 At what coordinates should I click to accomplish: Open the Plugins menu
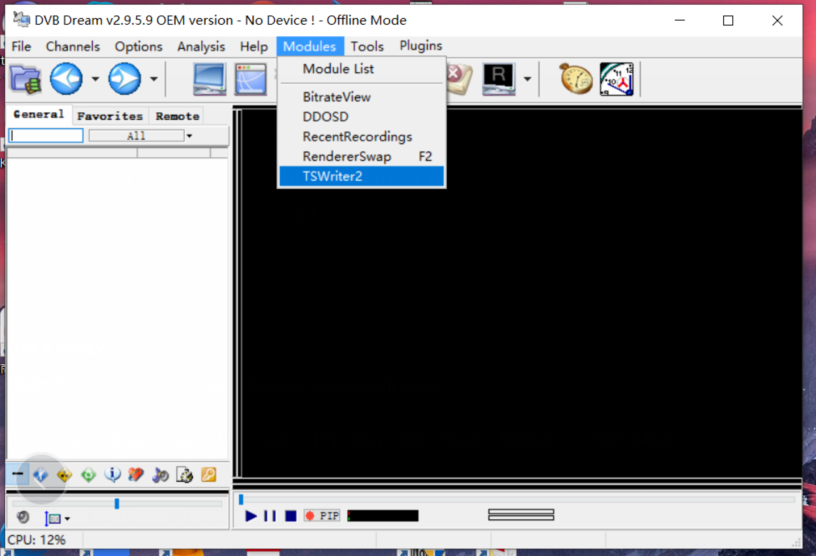420,46
